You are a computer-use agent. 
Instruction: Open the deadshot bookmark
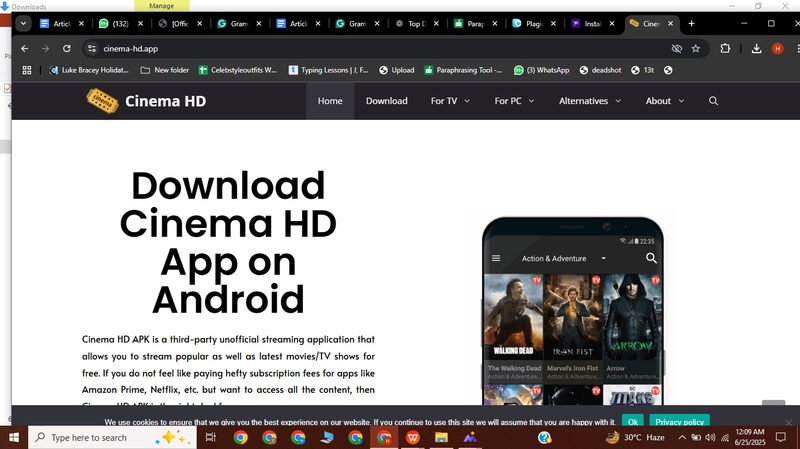(x=600, y=70)
